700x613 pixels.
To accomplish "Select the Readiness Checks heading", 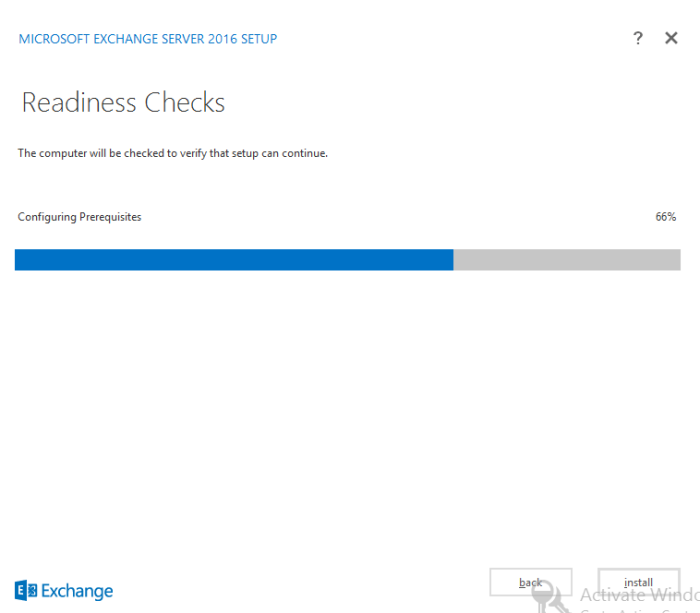I will pos(123,102).
